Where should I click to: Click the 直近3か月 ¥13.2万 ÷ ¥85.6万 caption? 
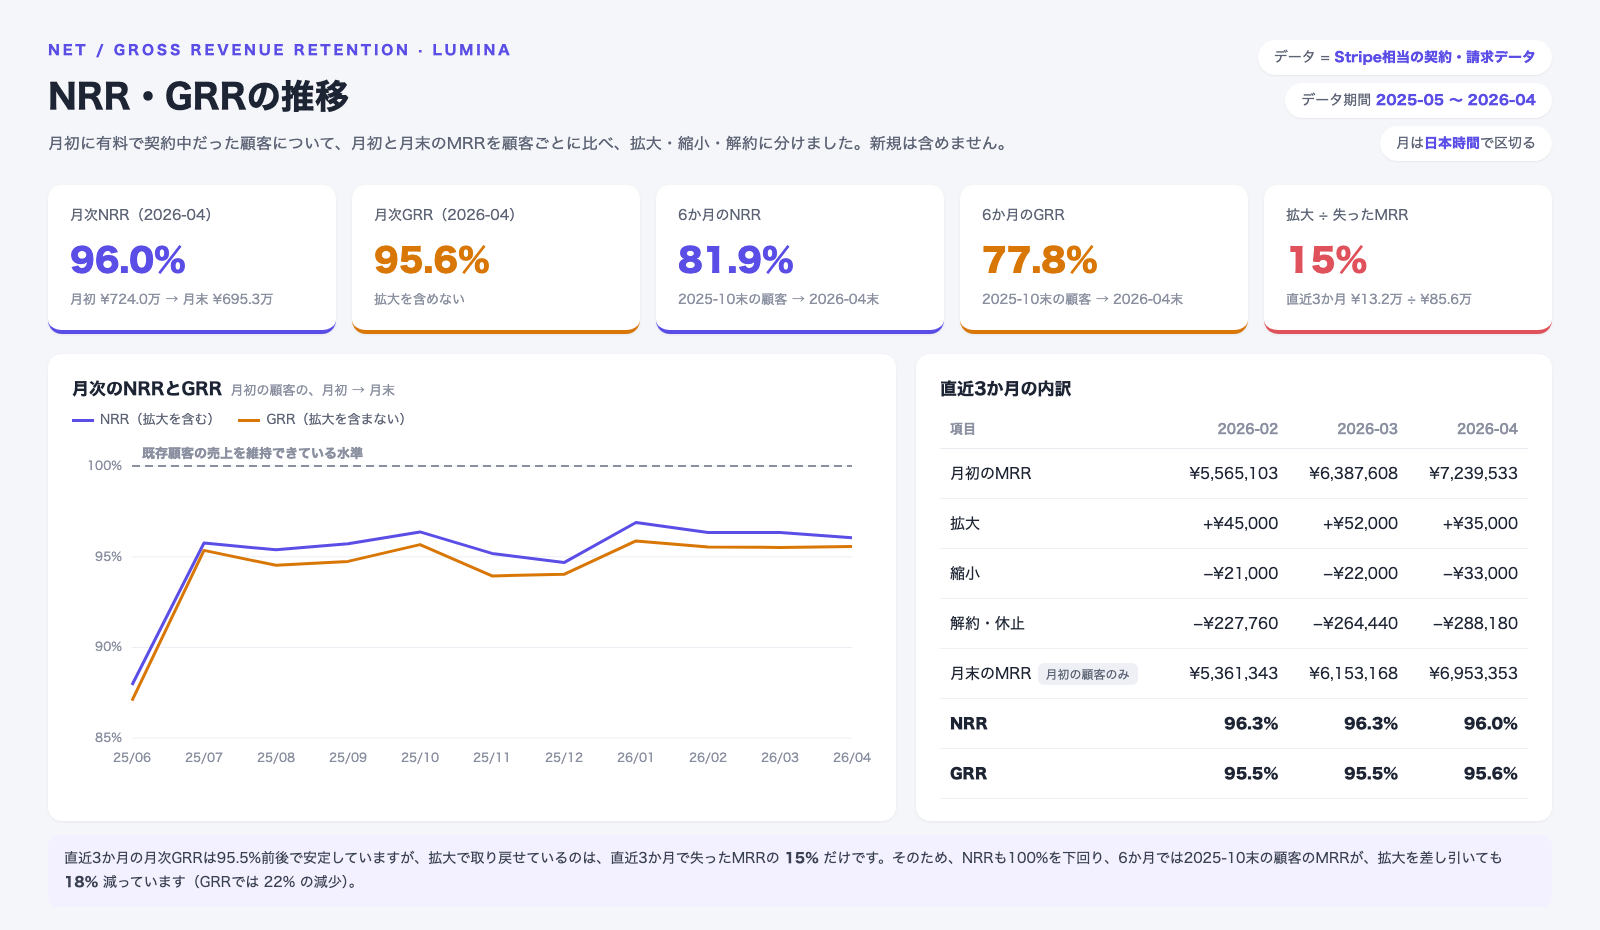(1378, 299)
